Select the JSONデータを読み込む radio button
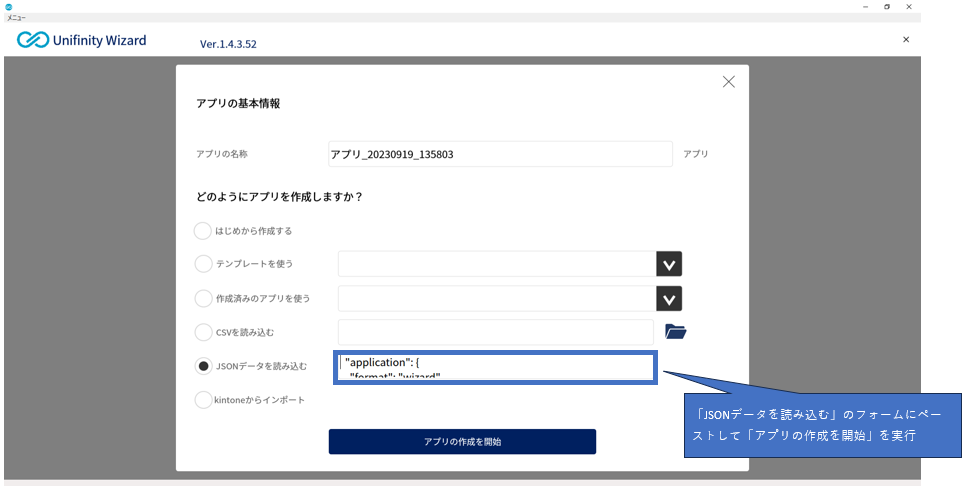This screenshot has width=966, height=486. (x=203, y=366)
